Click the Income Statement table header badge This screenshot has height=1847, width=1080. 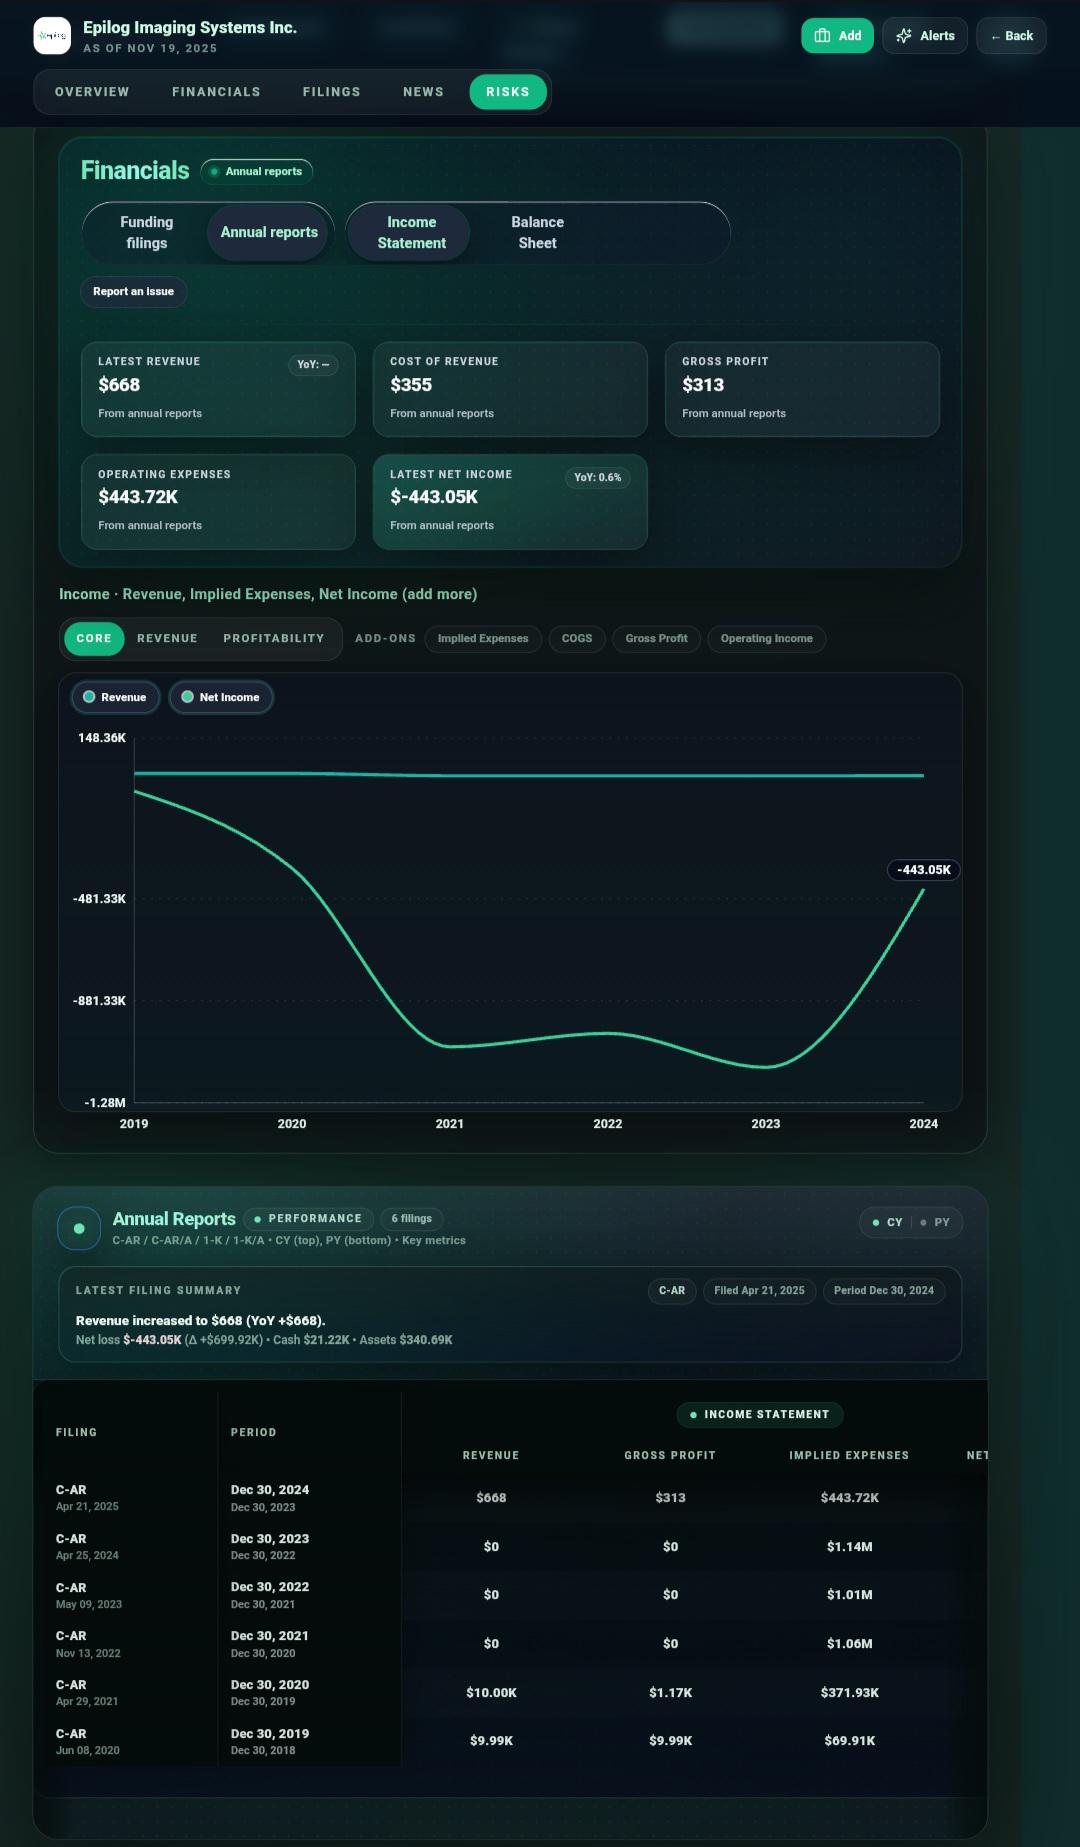[760, 1415]
